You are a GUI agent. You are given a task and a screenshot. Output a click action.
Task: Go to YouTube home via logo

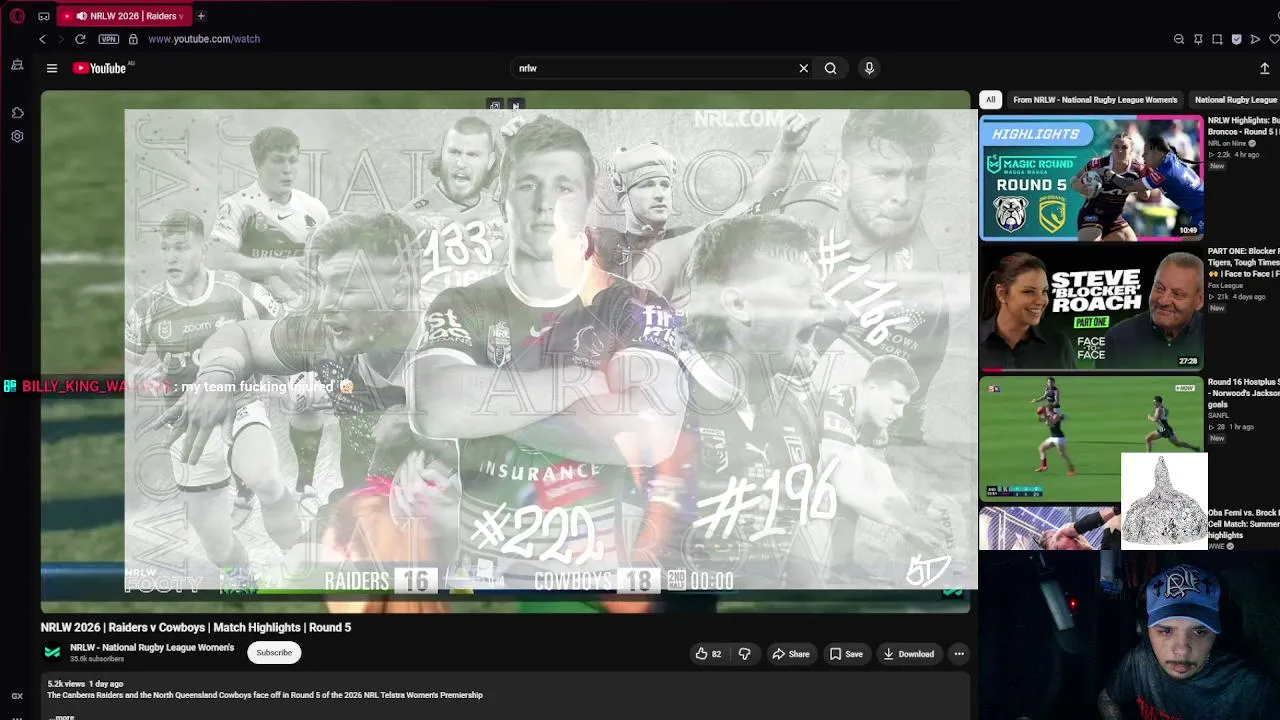[100, 68]
